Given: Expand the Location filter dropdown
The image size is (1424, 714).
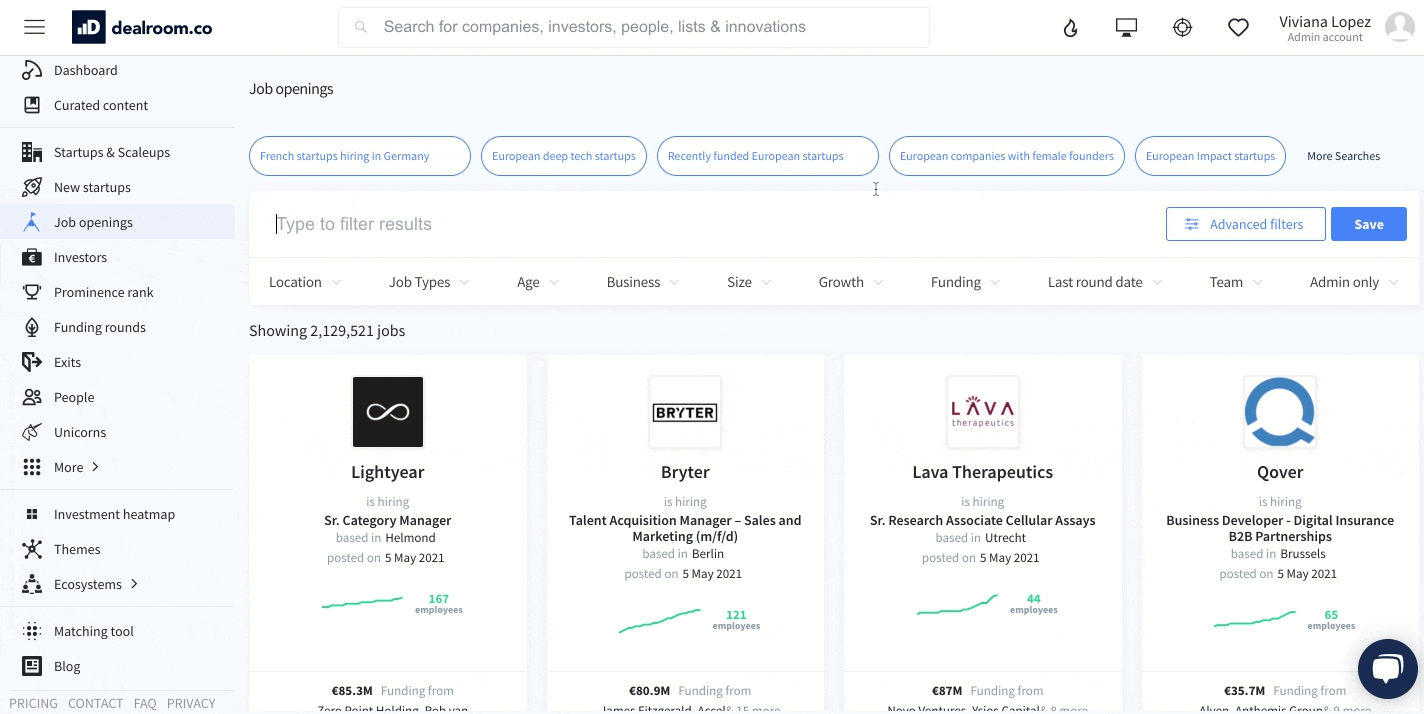Looking at the screenshot, I should (x=305, y=282).
